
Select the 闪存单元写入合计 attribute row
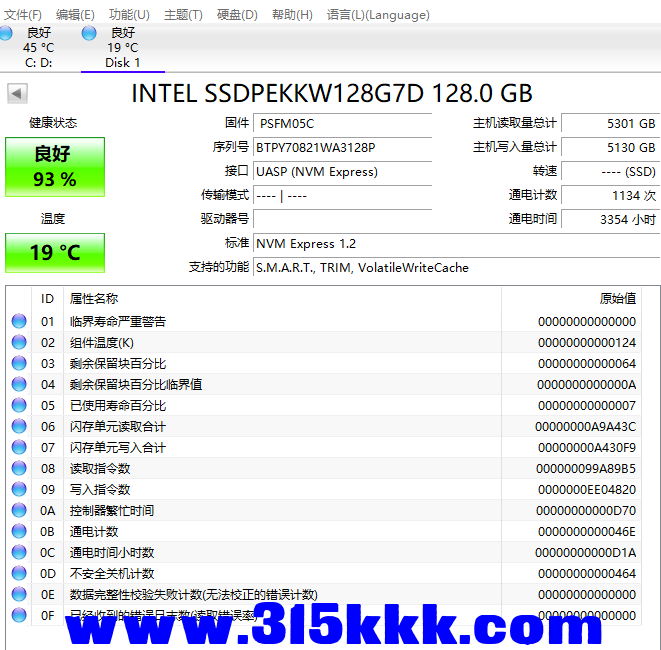point(324,447)
